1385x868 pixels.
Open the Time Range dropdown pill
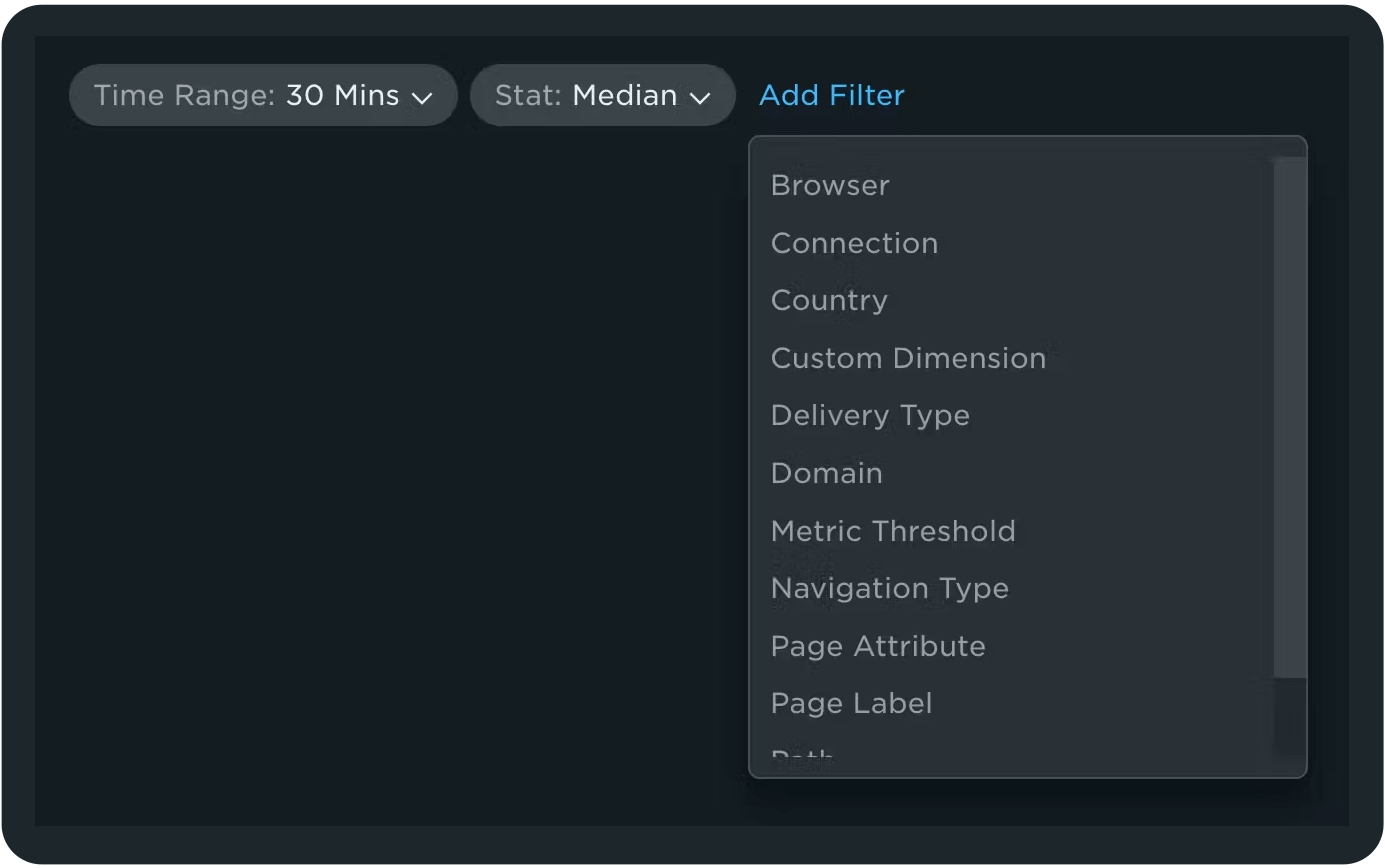(x=262, y=96)
